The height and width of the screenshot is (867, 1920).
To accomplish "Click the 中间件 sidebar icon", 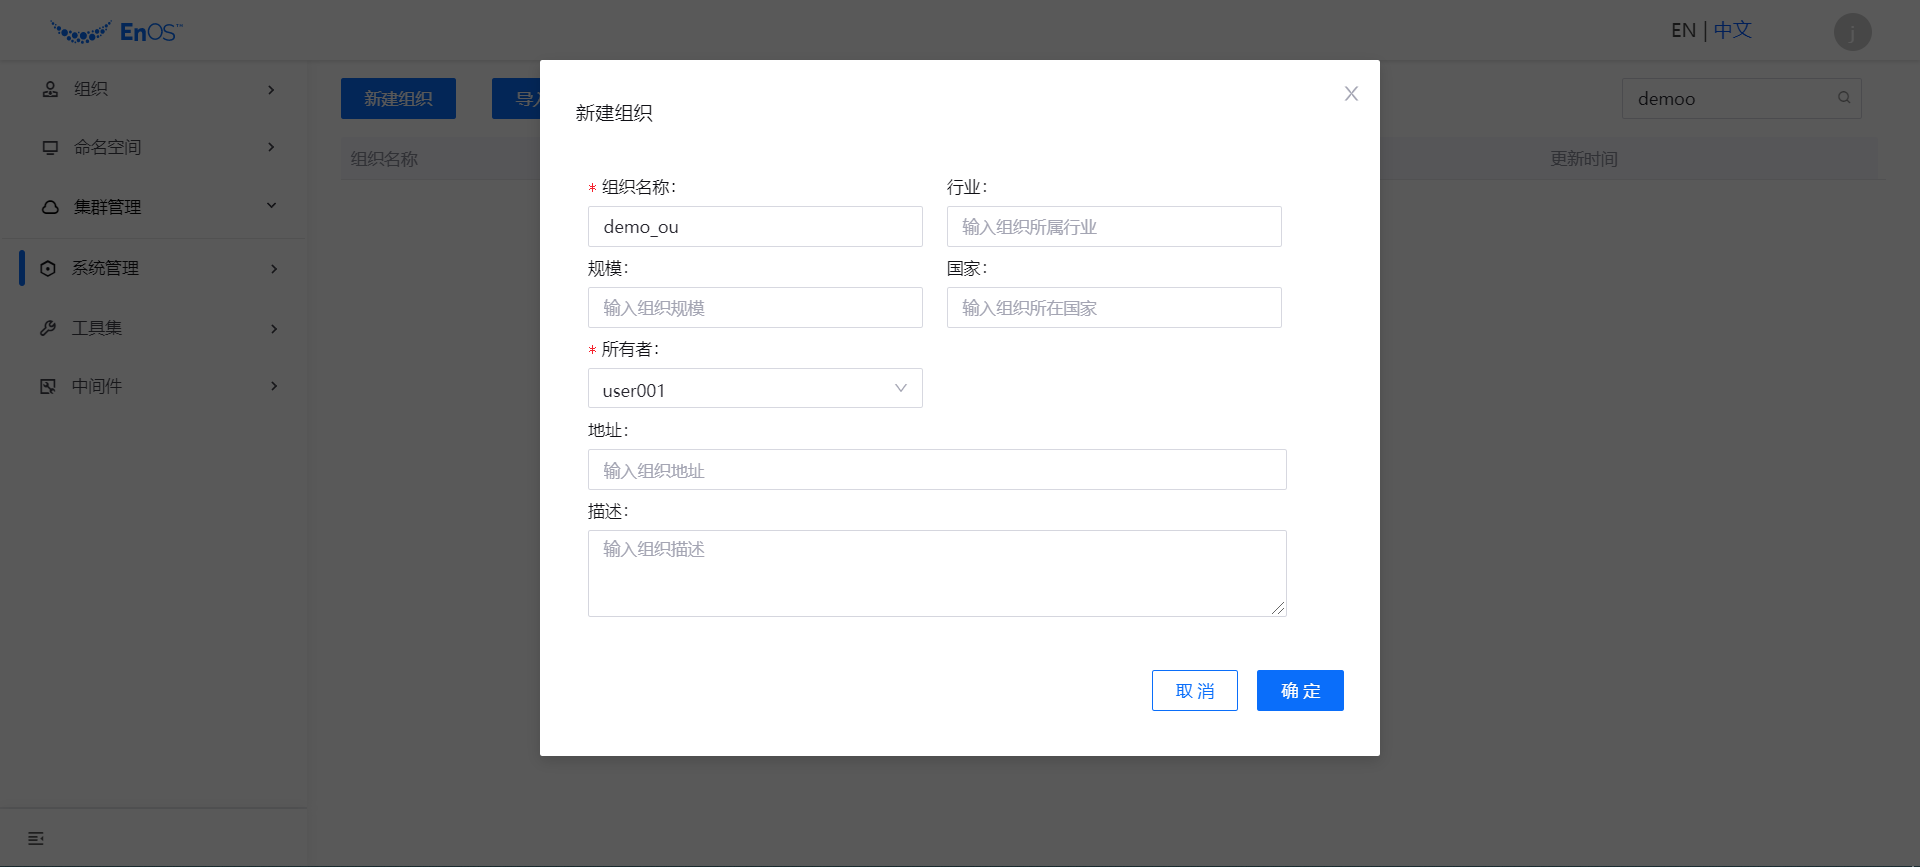I will pos(48,386).
